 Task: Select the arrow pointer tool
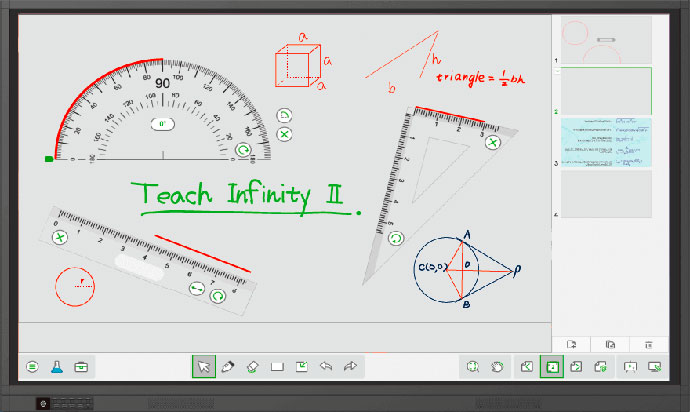click(204, 367)
